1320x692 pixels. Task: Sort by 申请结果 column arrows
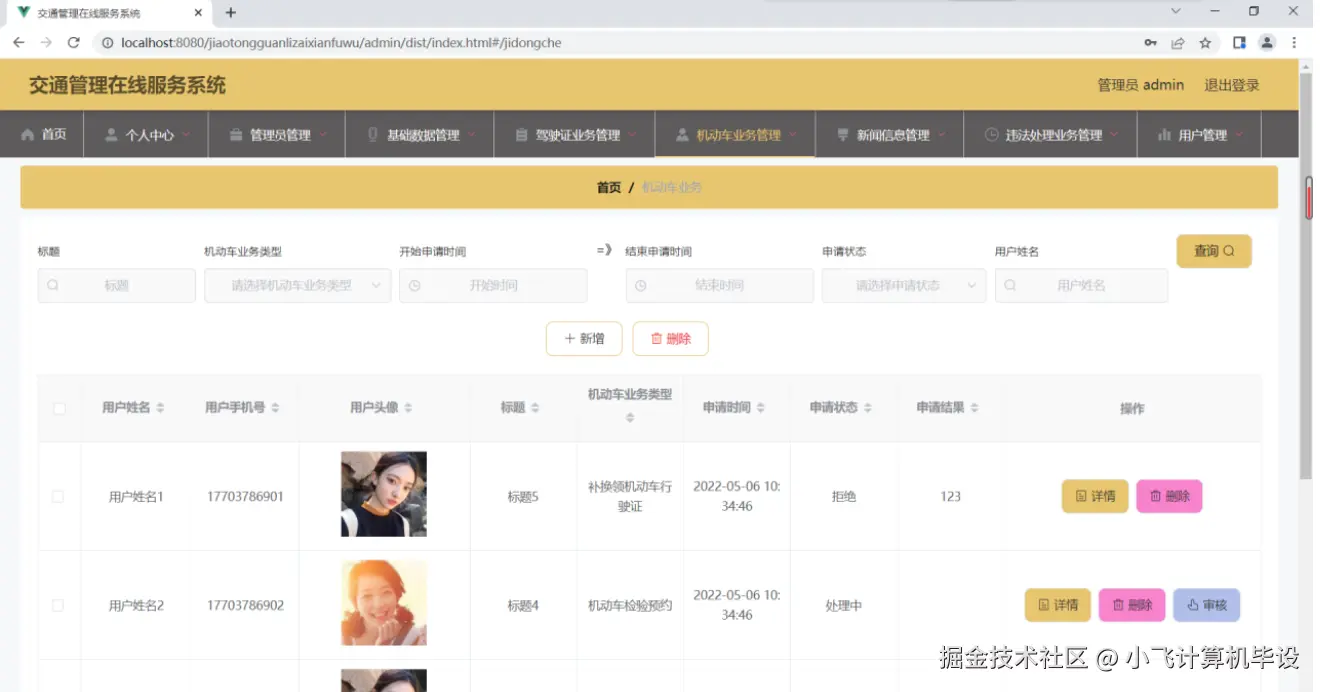pyautogui.click(x=974, y=408)
